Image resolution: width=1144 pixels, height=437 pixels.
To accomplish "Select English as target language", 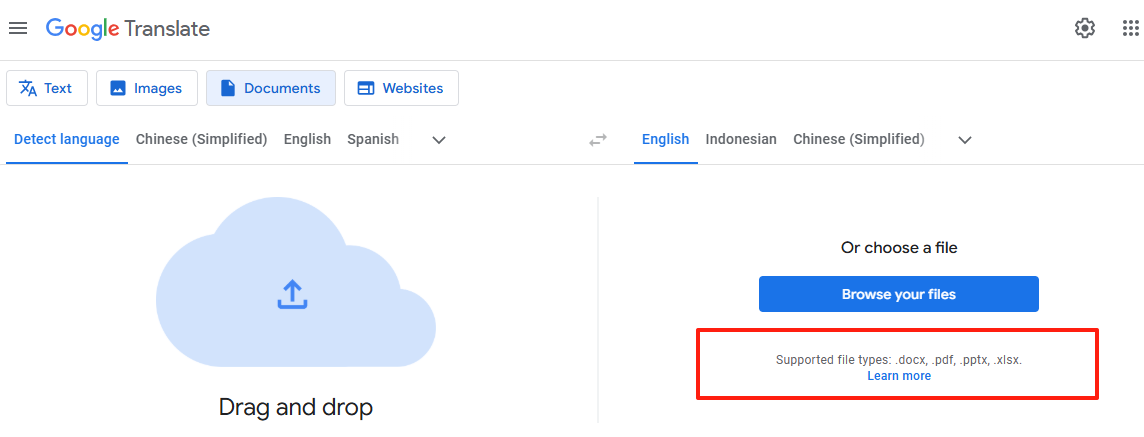I will click(665, 139).
